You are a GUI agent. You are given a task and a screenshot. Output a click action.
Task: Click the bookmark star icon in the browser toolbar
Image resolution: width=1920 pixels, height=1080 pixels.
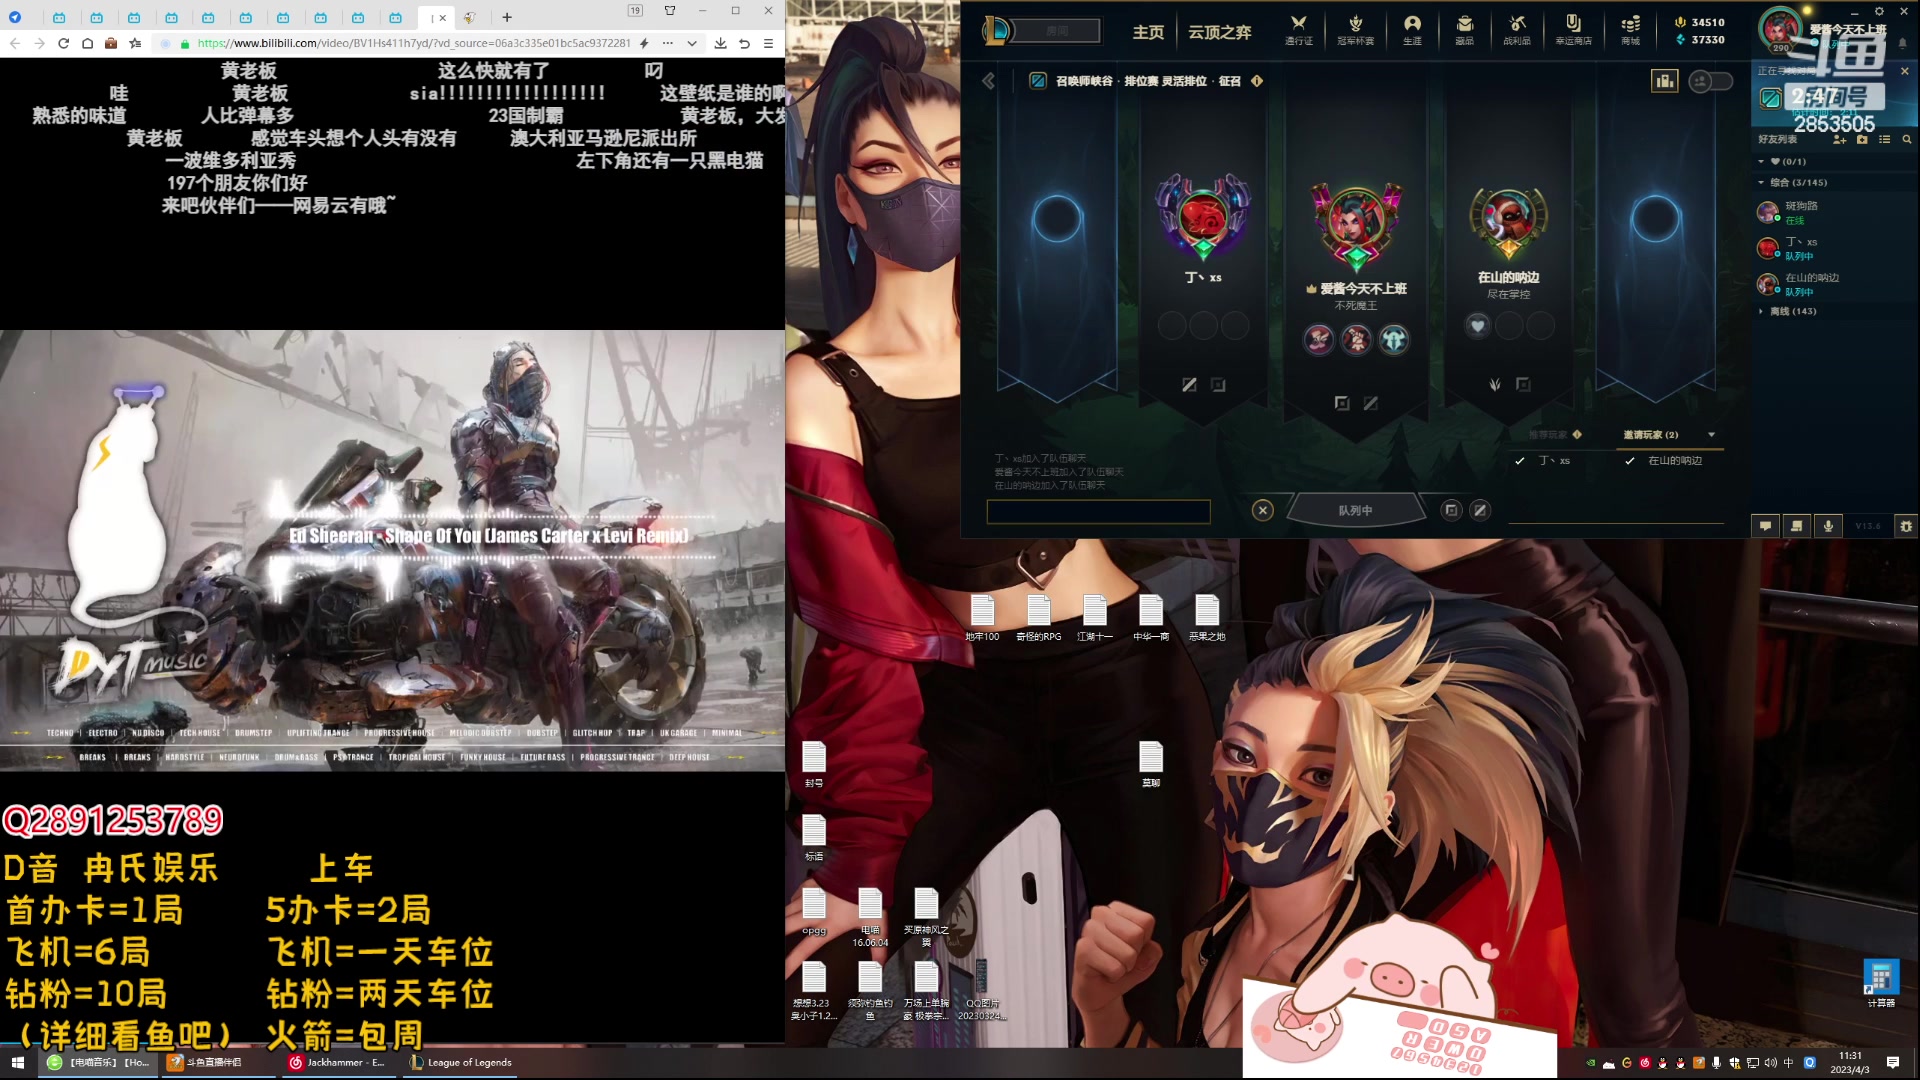135,43
